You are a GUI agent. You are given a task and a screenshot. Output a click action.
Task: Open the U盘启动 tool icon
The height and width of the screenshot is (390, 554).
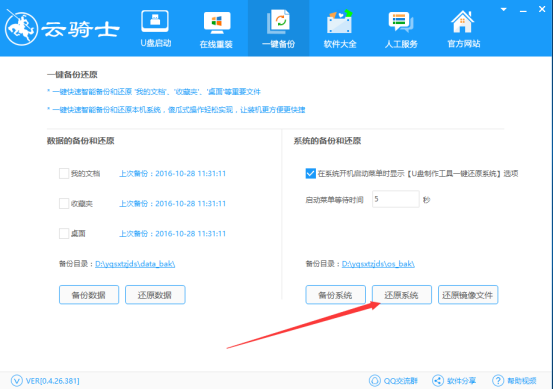pos(155,21)
